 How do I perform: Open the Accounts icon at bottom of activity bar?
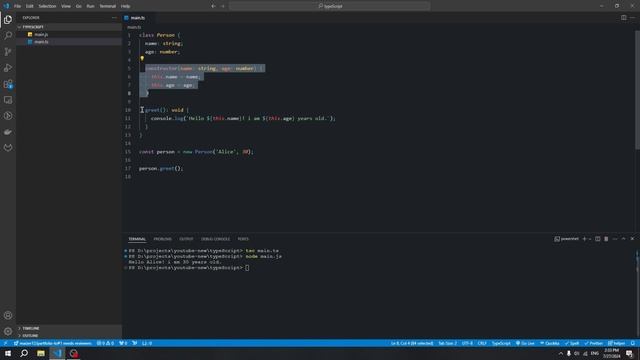8,315
